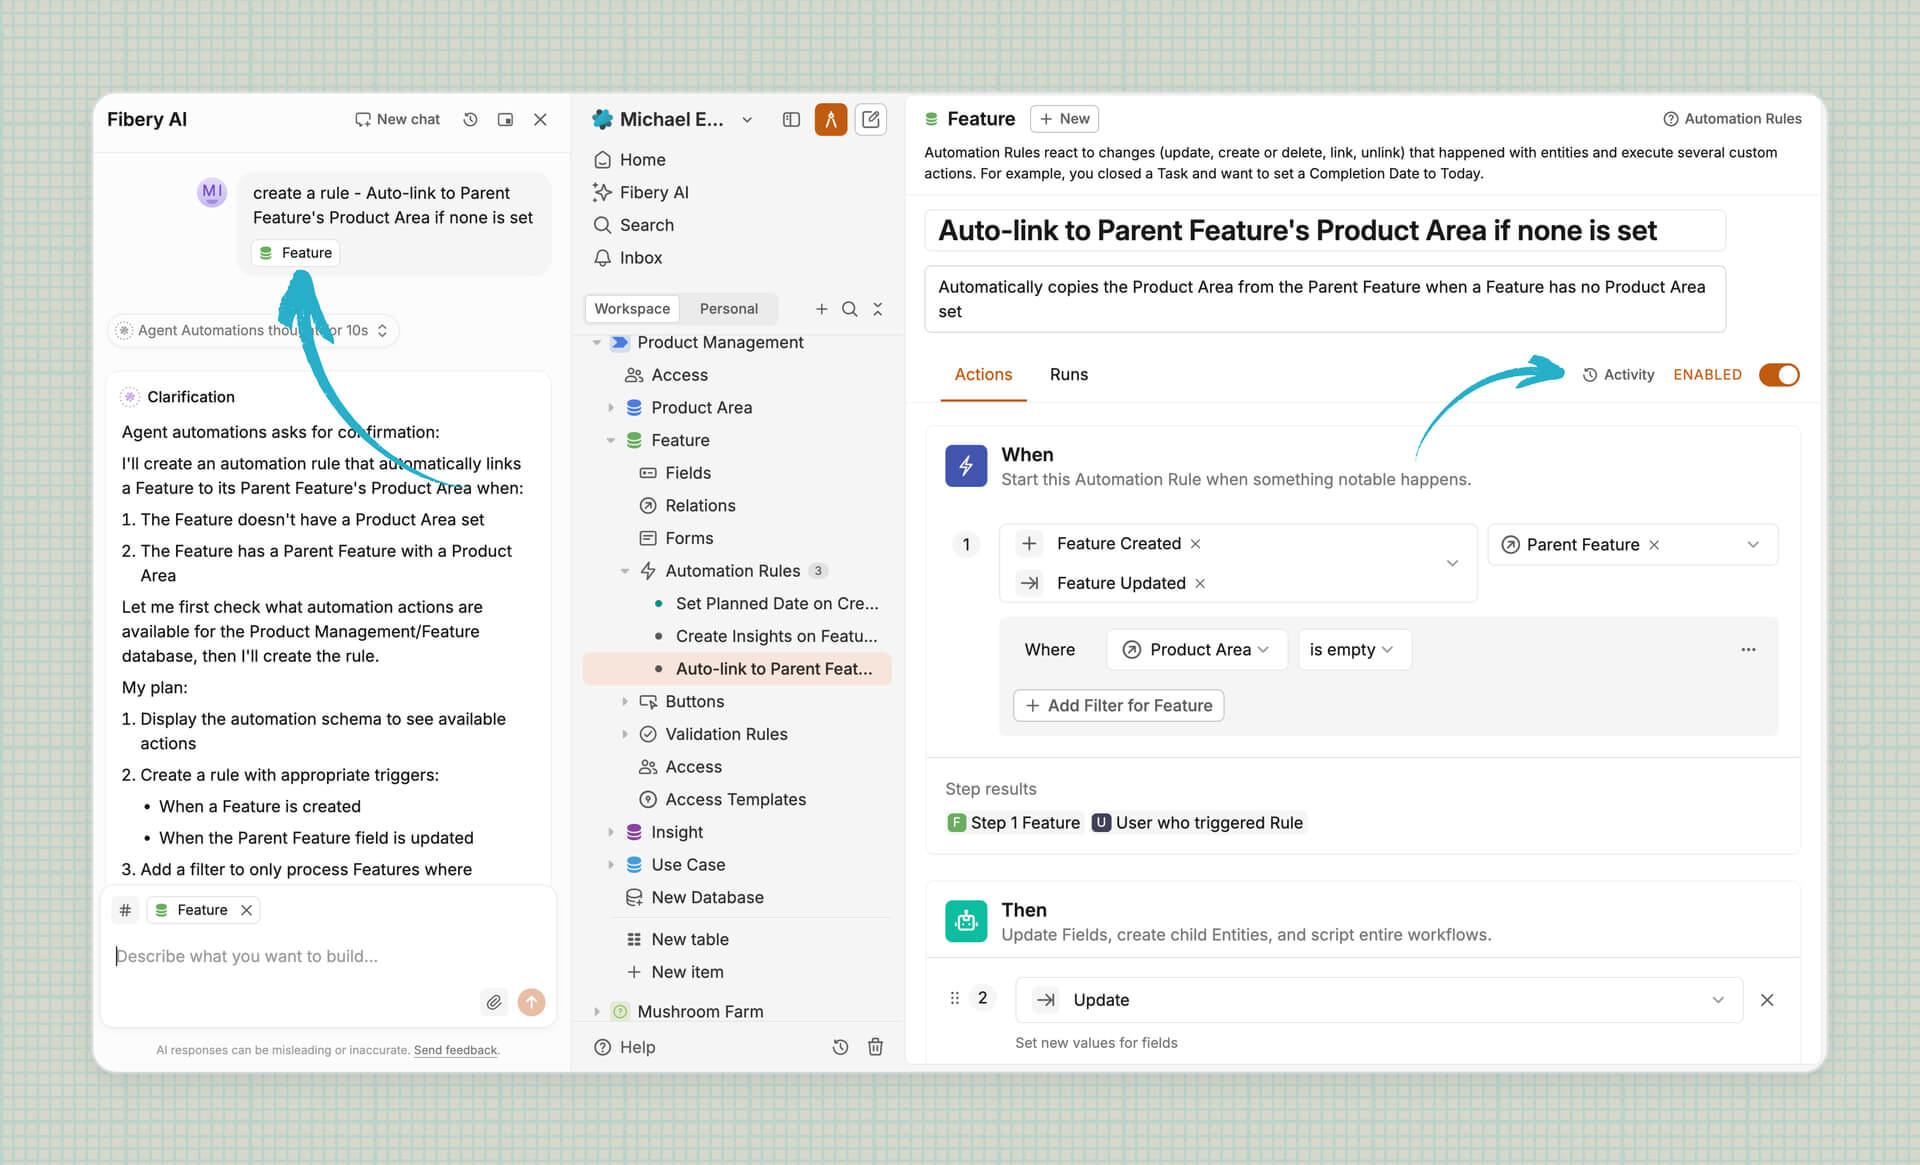Image resolution: width=1920 pixels, height=1165 pixels.
Task: Click the compose new item icon
Action: point(871,119)
